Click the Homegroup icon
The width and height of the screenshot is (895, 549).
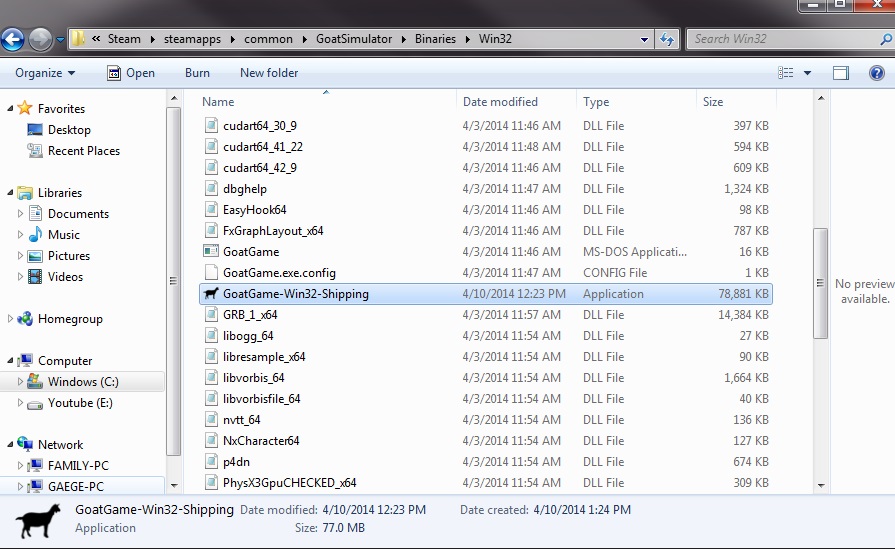pyautogui.click(x=25, y=318)
